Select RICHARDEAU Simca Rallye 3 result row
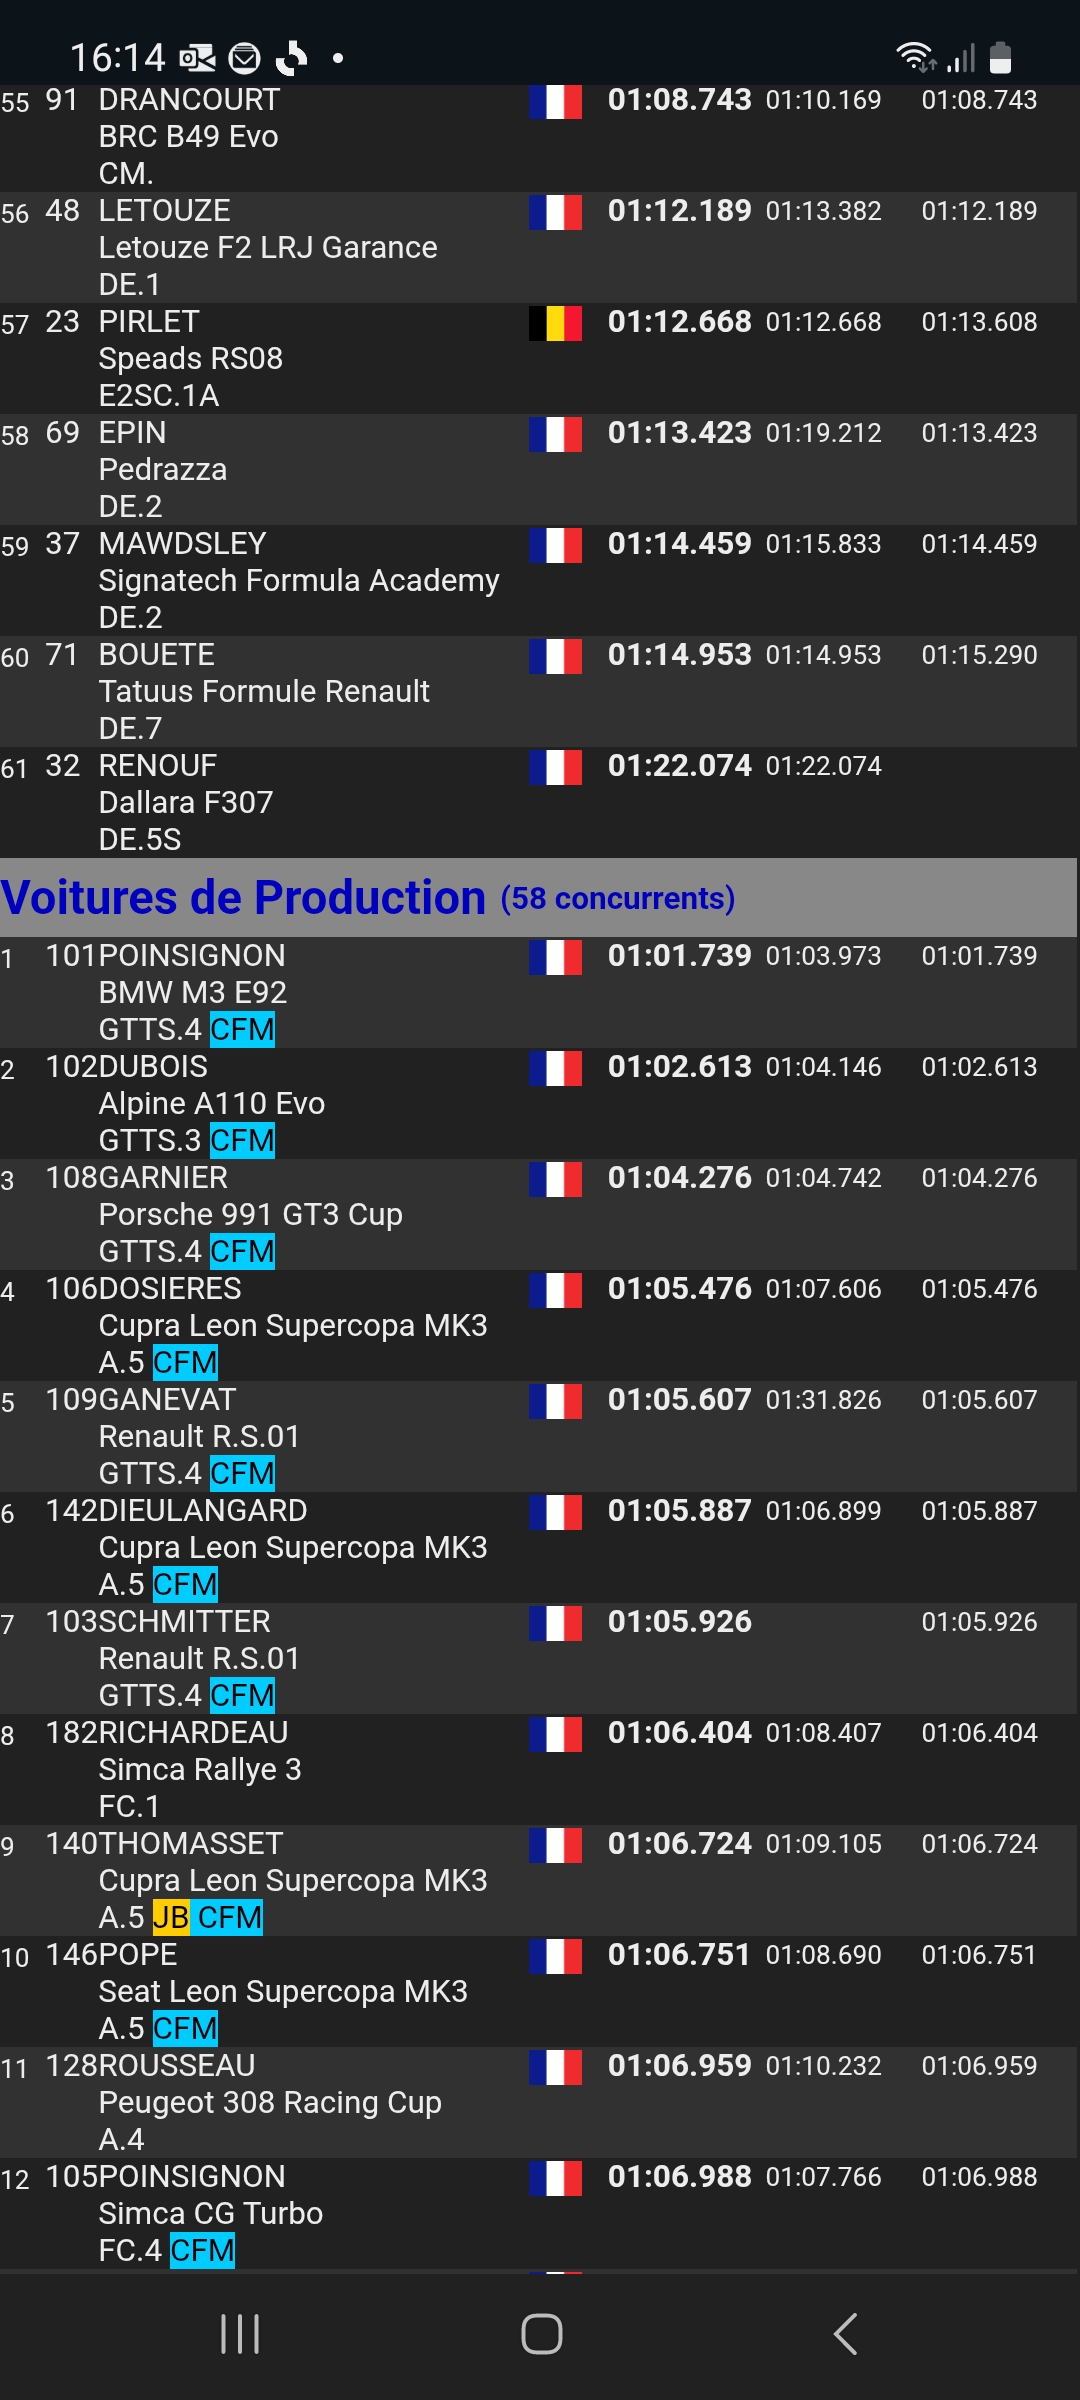The image size is (1080, 2400). (538, 1769)
